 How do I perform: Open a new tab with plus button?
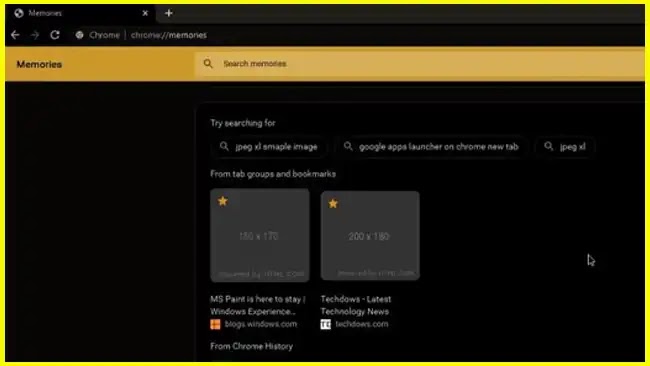pyautogui.click(x=168, y=13)
